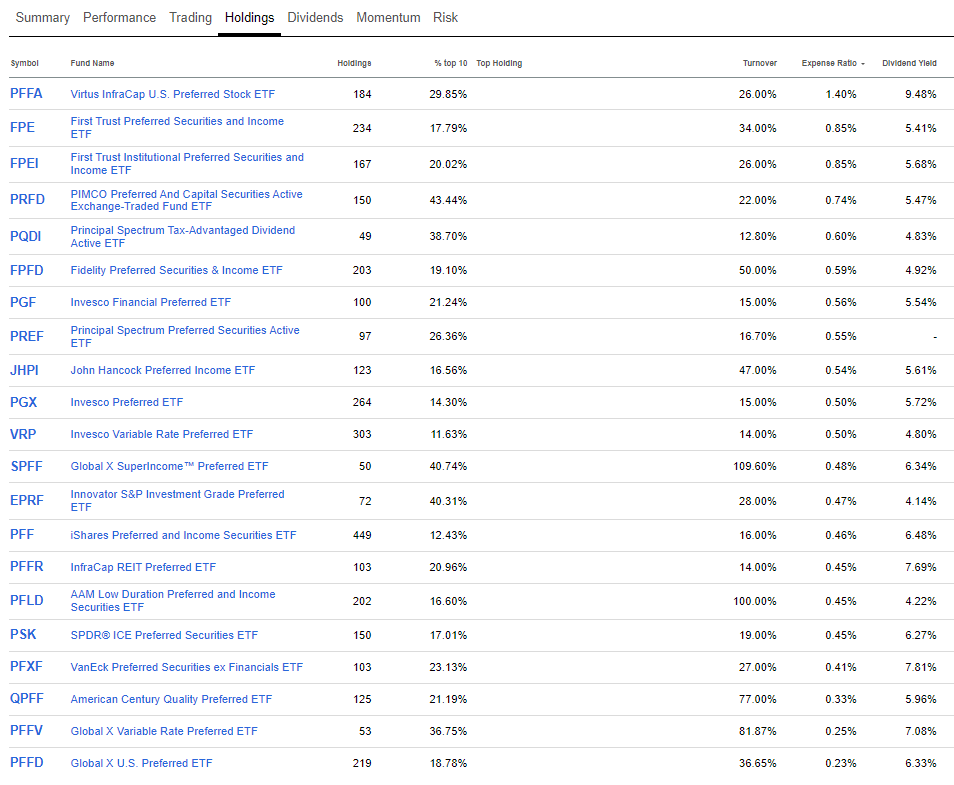This screenshot has height=785, width=954.
Task: Open the Invesco Preferred ETF fund link
Action: point(126,402)
